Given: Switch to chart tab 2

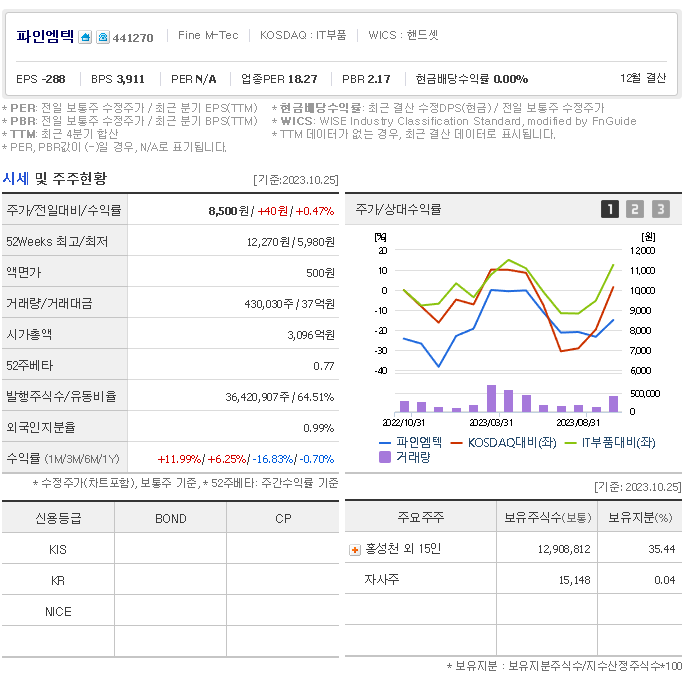Looking at the screenshot, I should click(635, 209).
